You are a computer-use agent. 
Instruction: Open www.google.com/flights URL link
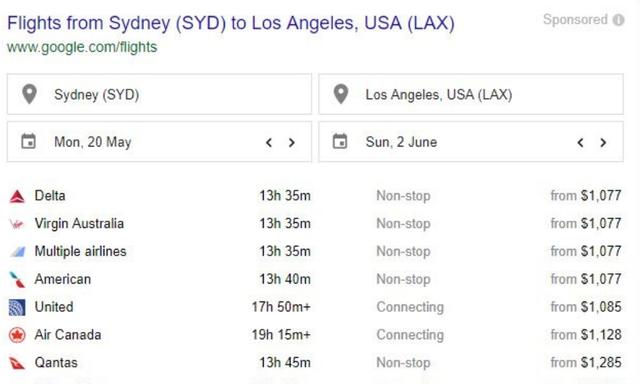[x=82, y=47]
